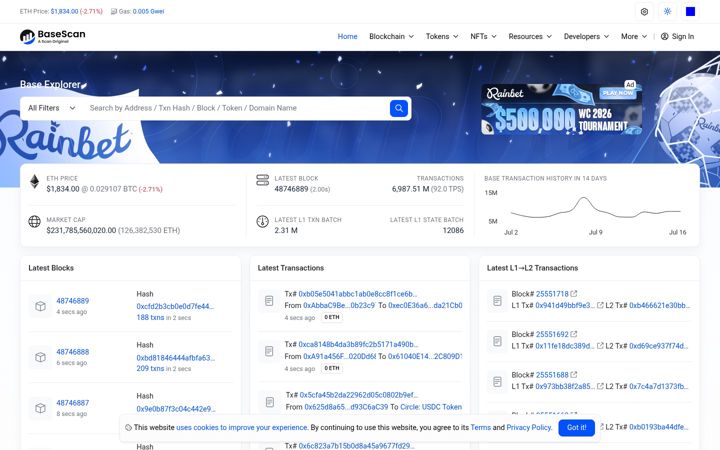Expand the Developers menu
Viewport: 720px width, 450px height.
point(586,36)
